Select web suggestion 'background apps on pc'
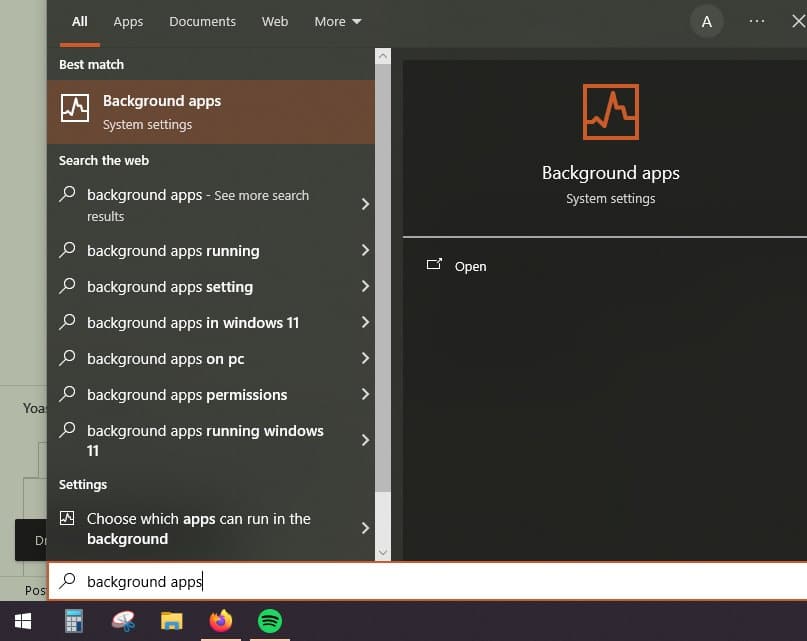This screenshot has width=807, height=641. (210, 359)
